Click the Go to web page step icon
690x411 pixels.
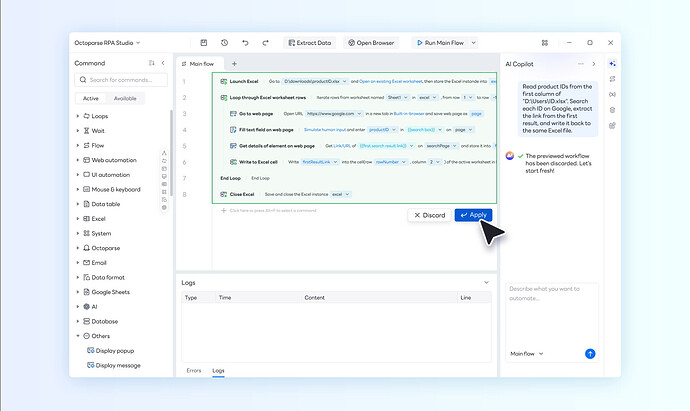(233, 114)
